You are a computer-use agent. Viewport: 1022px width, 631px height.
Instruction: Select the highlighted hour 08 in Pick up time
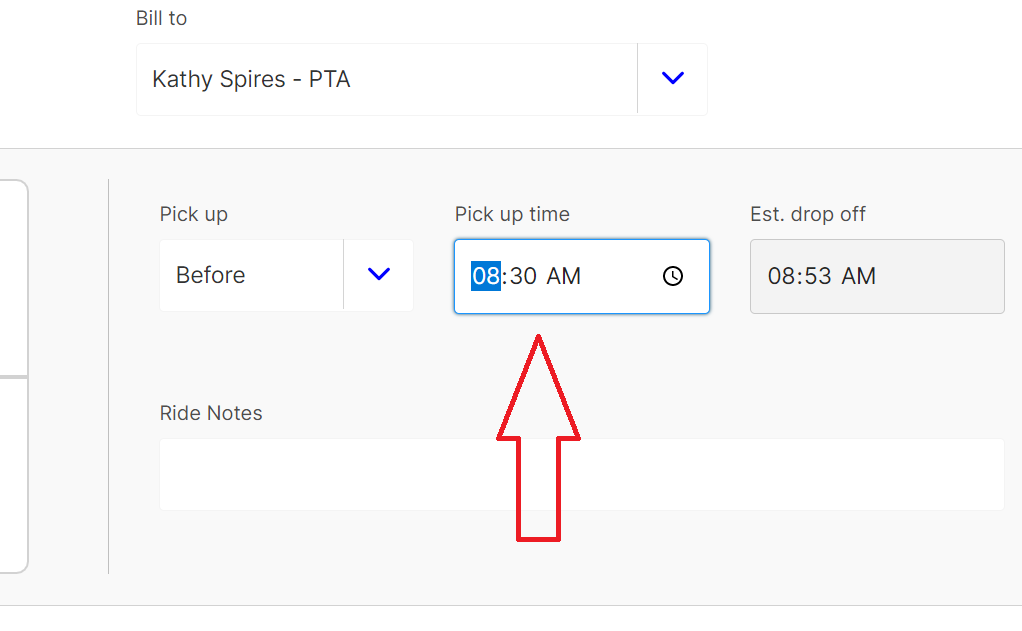pyautogui.click(x=486, y=276)
